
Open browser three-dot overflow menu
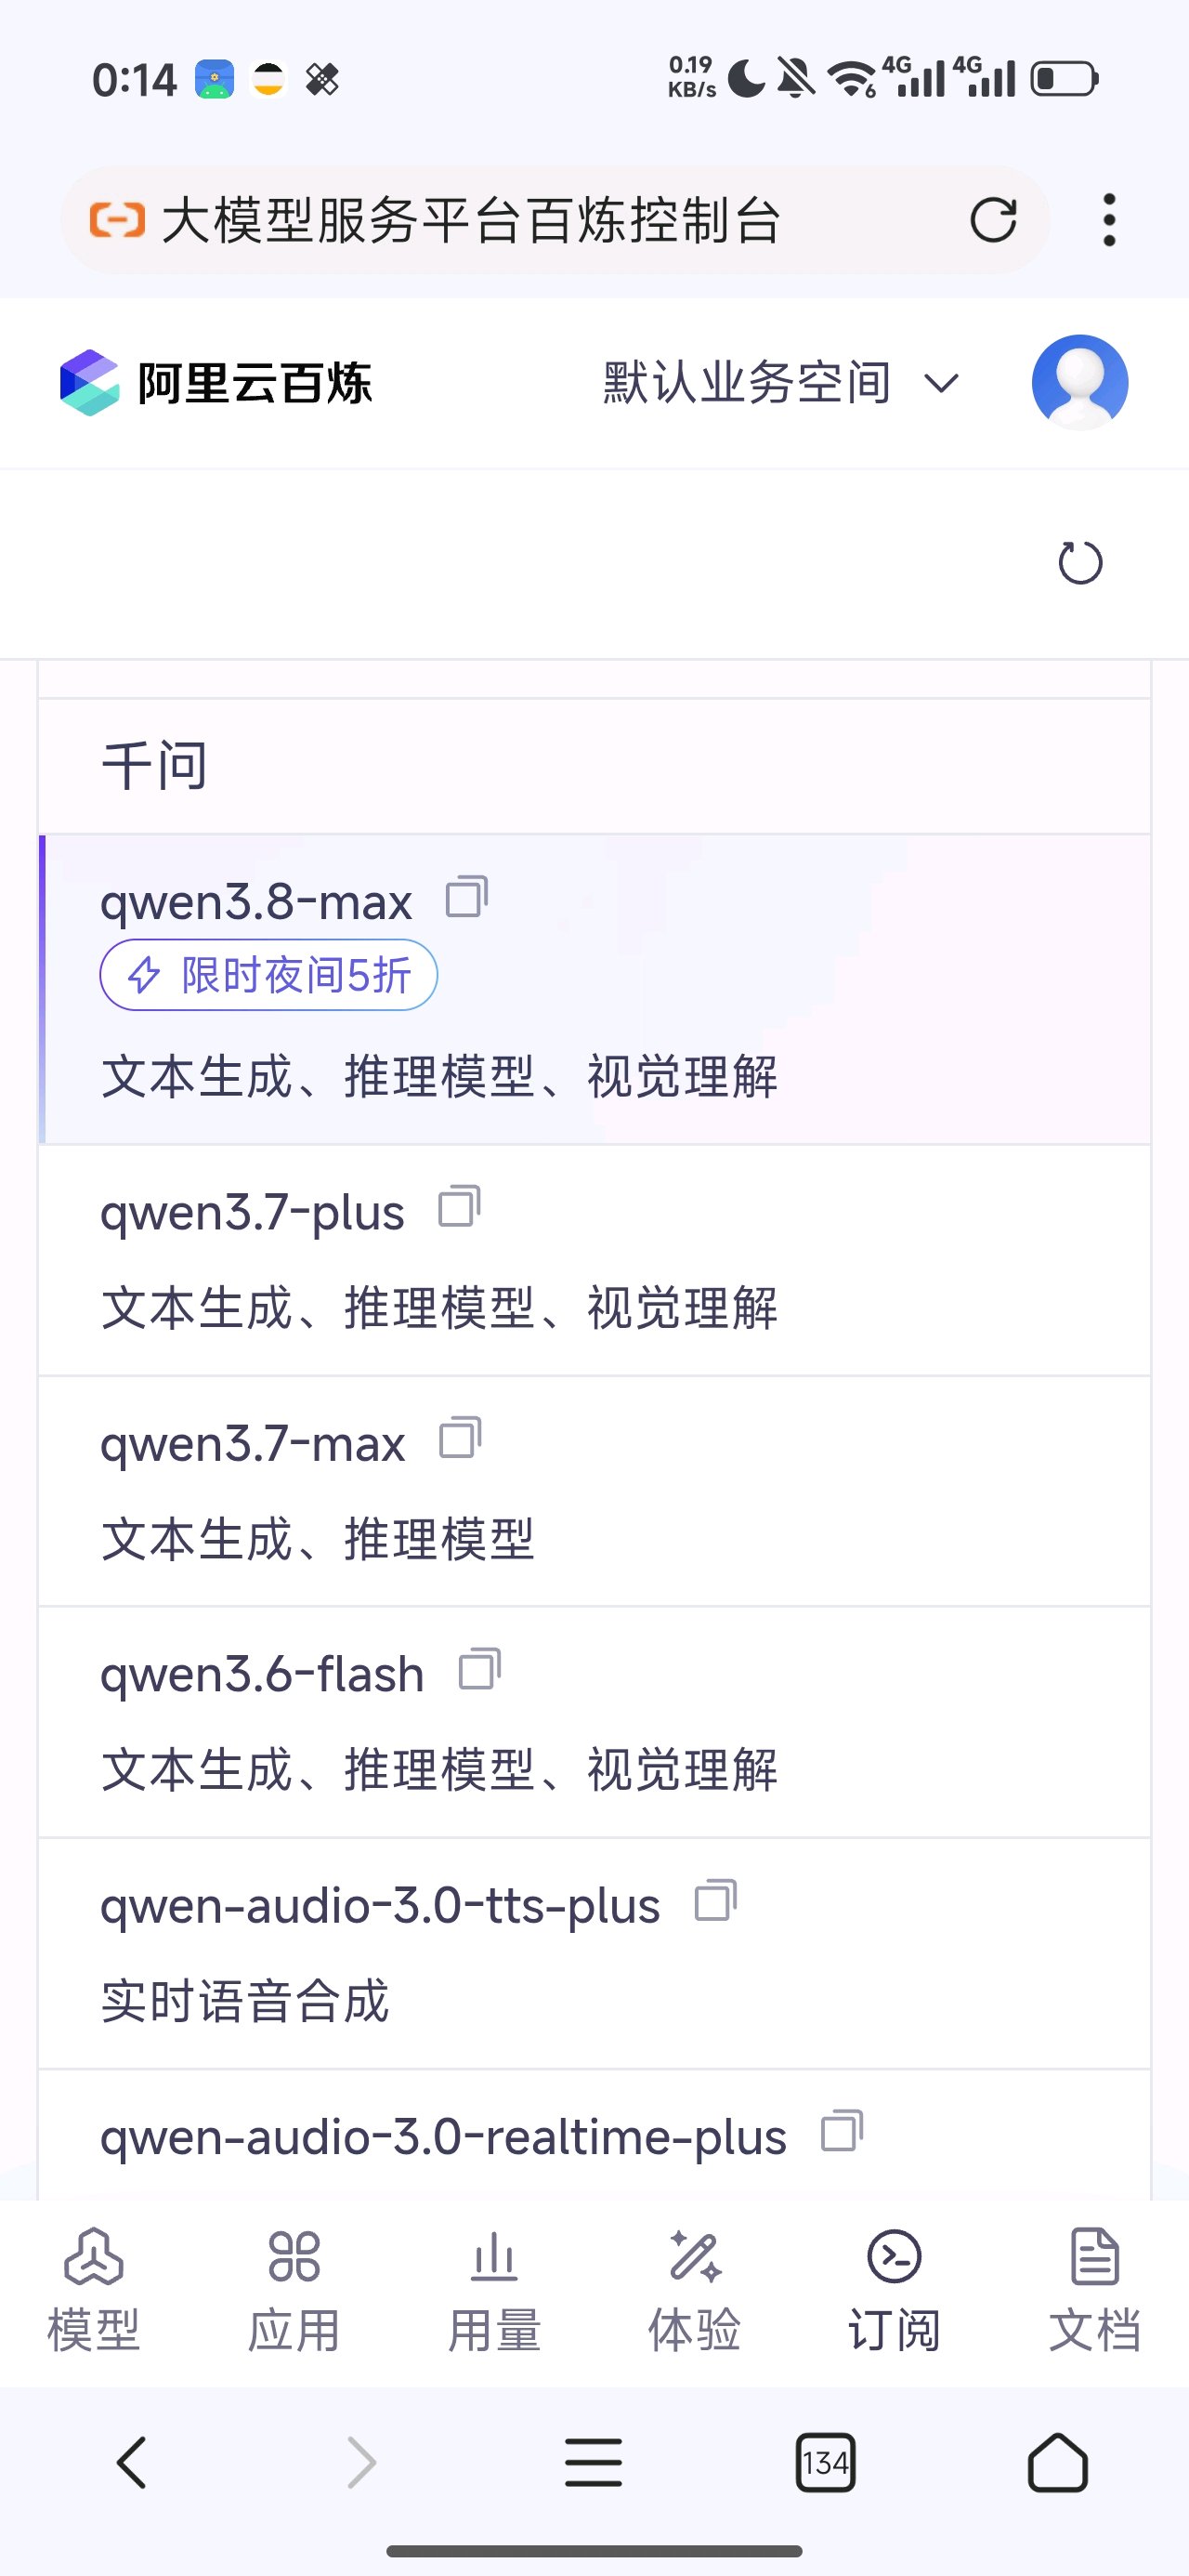click(1109, 220)
